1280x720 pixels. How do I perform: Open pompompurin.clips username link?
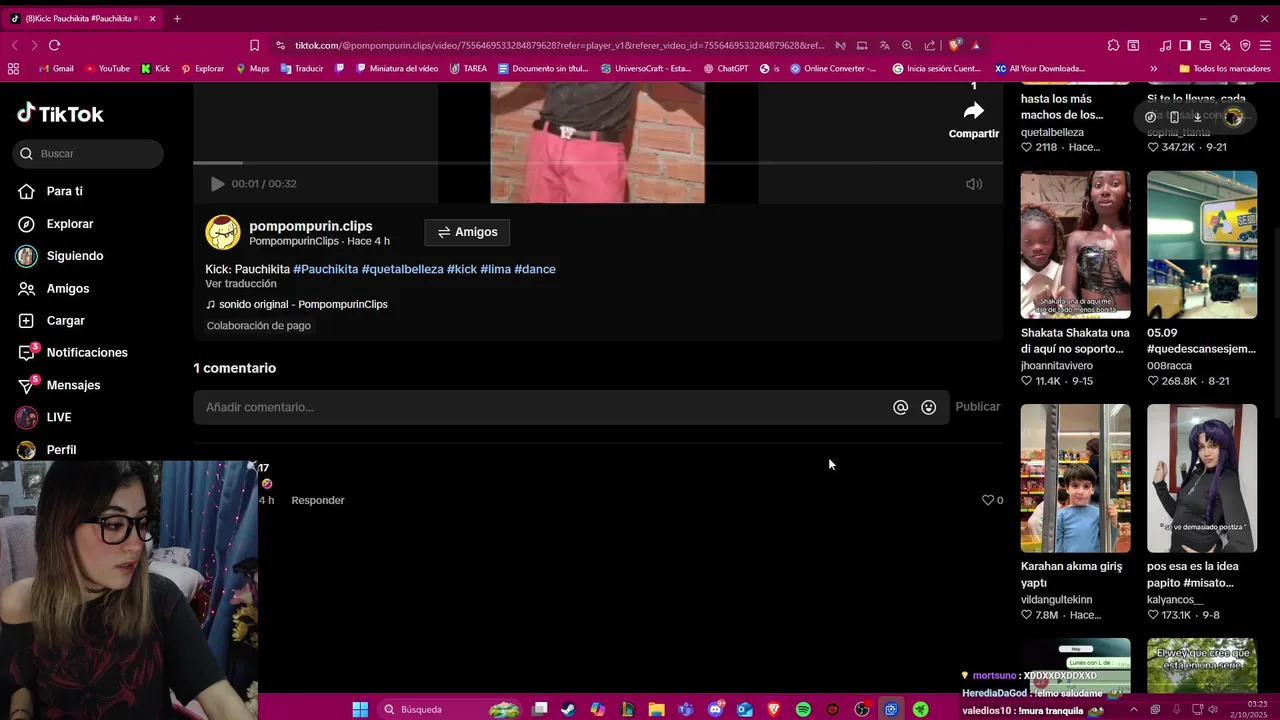click(x=310, y=226)
